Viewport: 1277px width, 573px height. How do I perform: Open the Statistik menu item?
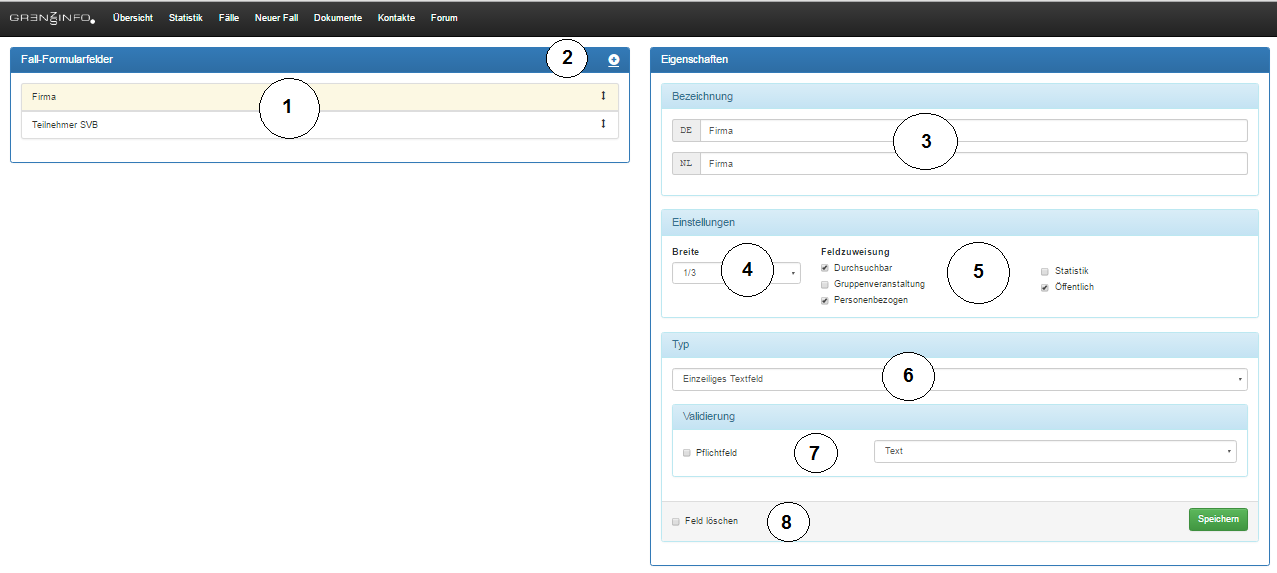coord(185,18)
